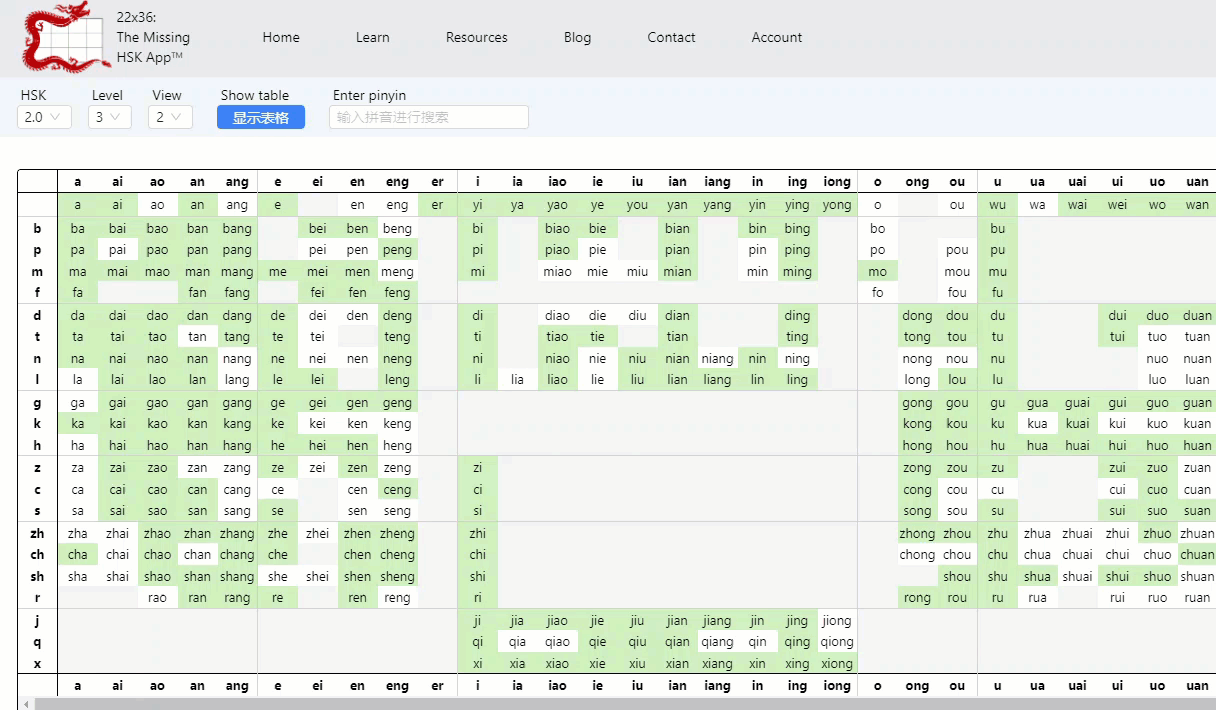Image resolution: width=1216 pixels, height=710 pixels.
Task: Expand the Level dropdown
Action: coord(110,117)
